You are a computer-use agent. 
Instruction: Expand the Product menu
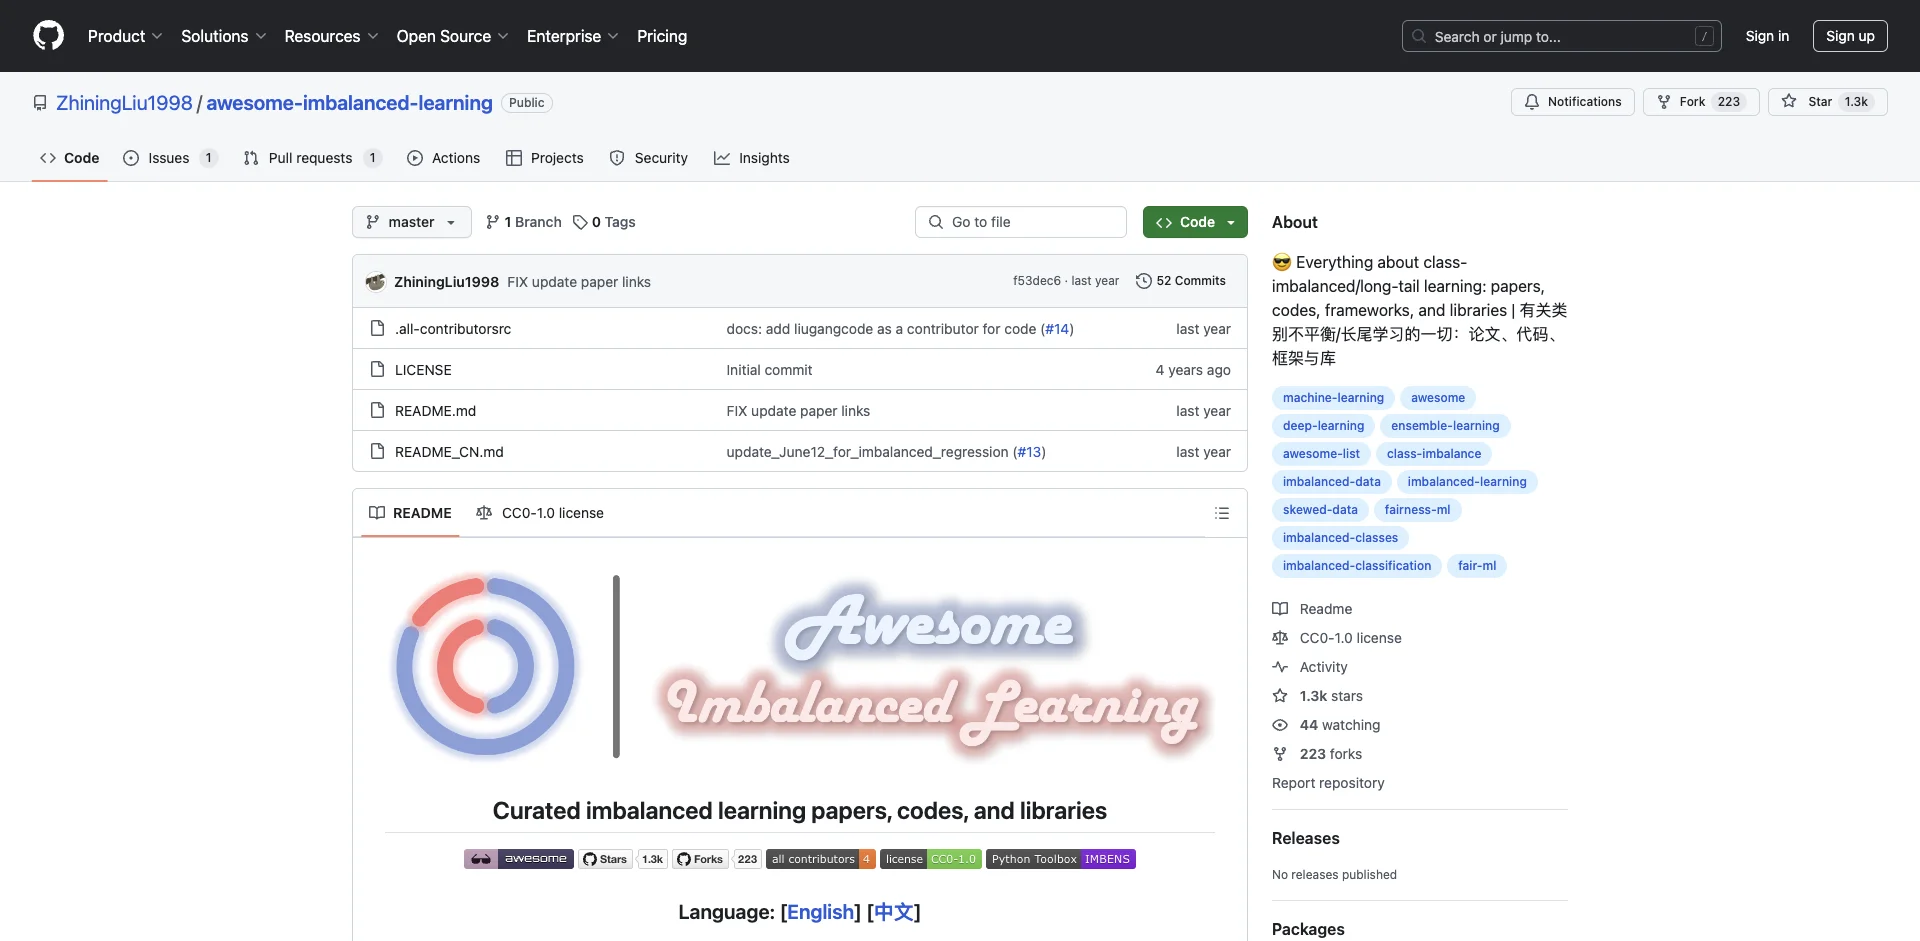coord(125,36)
